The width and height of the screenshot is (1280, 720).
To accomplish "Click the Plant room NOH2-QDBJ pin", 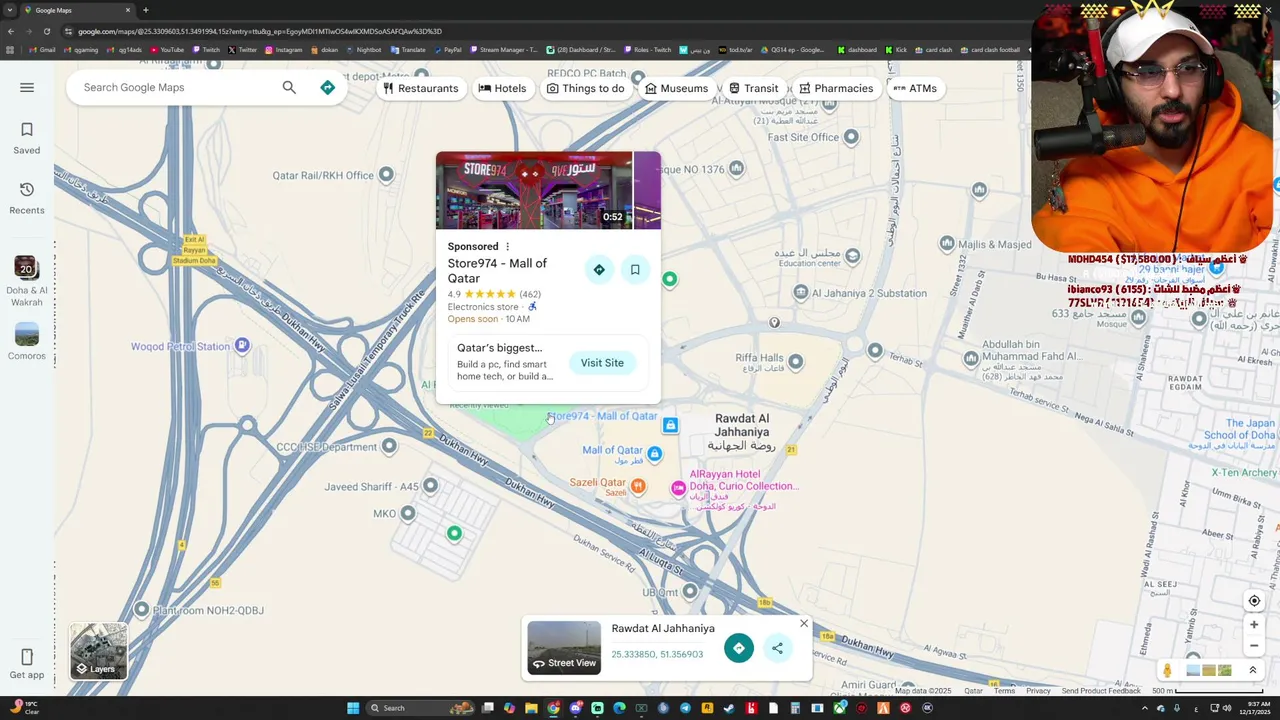I will [142, 609].
